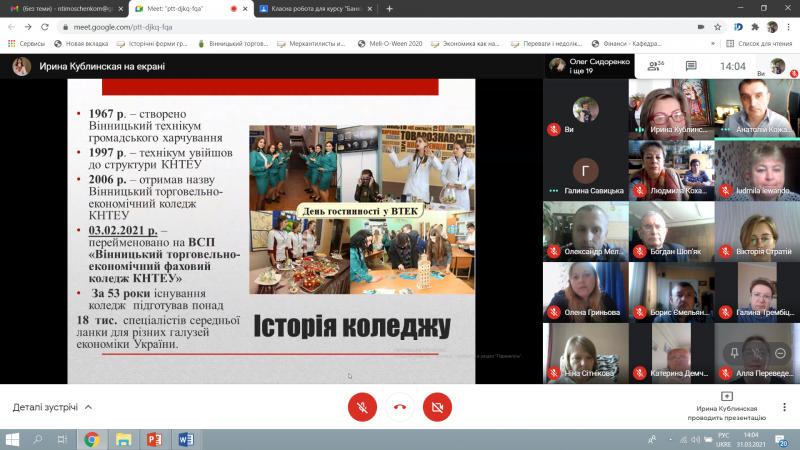Image resolution: width=800 pixels, height=450 pixels.
Task: Open notification center with 20 badge
Action: (781, 440)
